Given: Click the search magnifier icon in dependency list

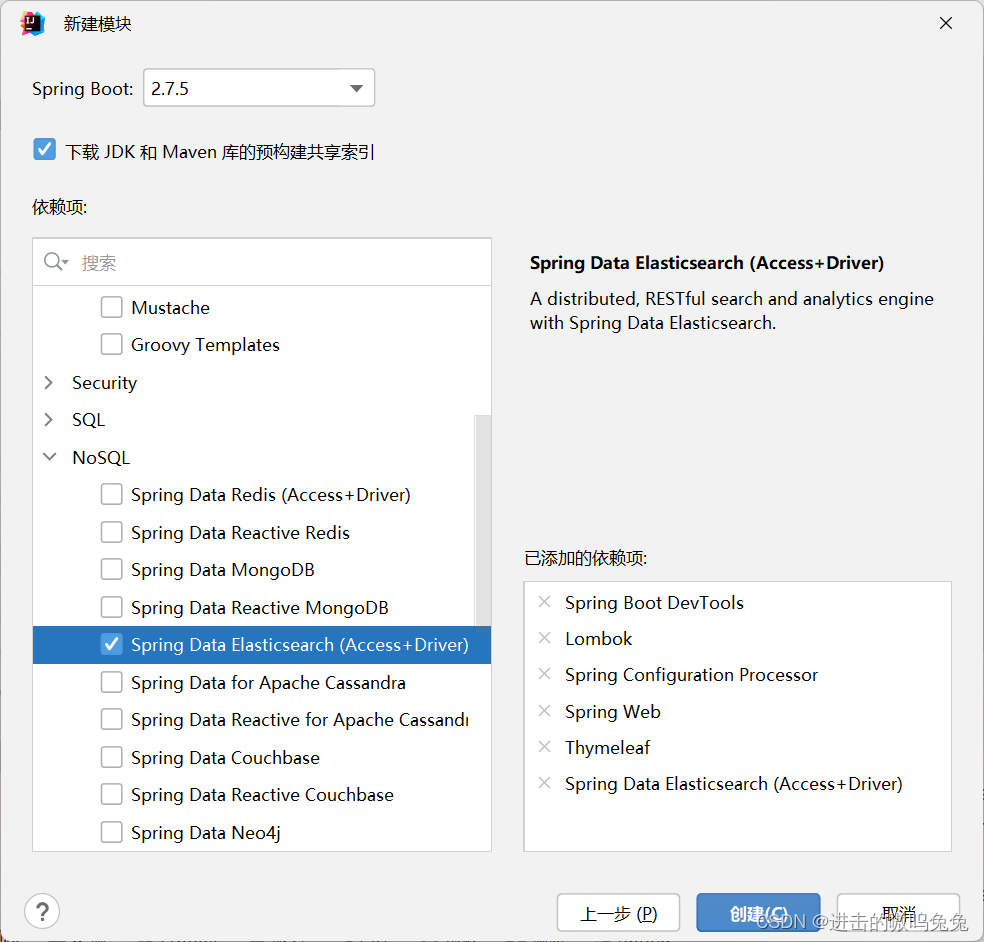Looking at the screenshot, I should tap(55, 261).
